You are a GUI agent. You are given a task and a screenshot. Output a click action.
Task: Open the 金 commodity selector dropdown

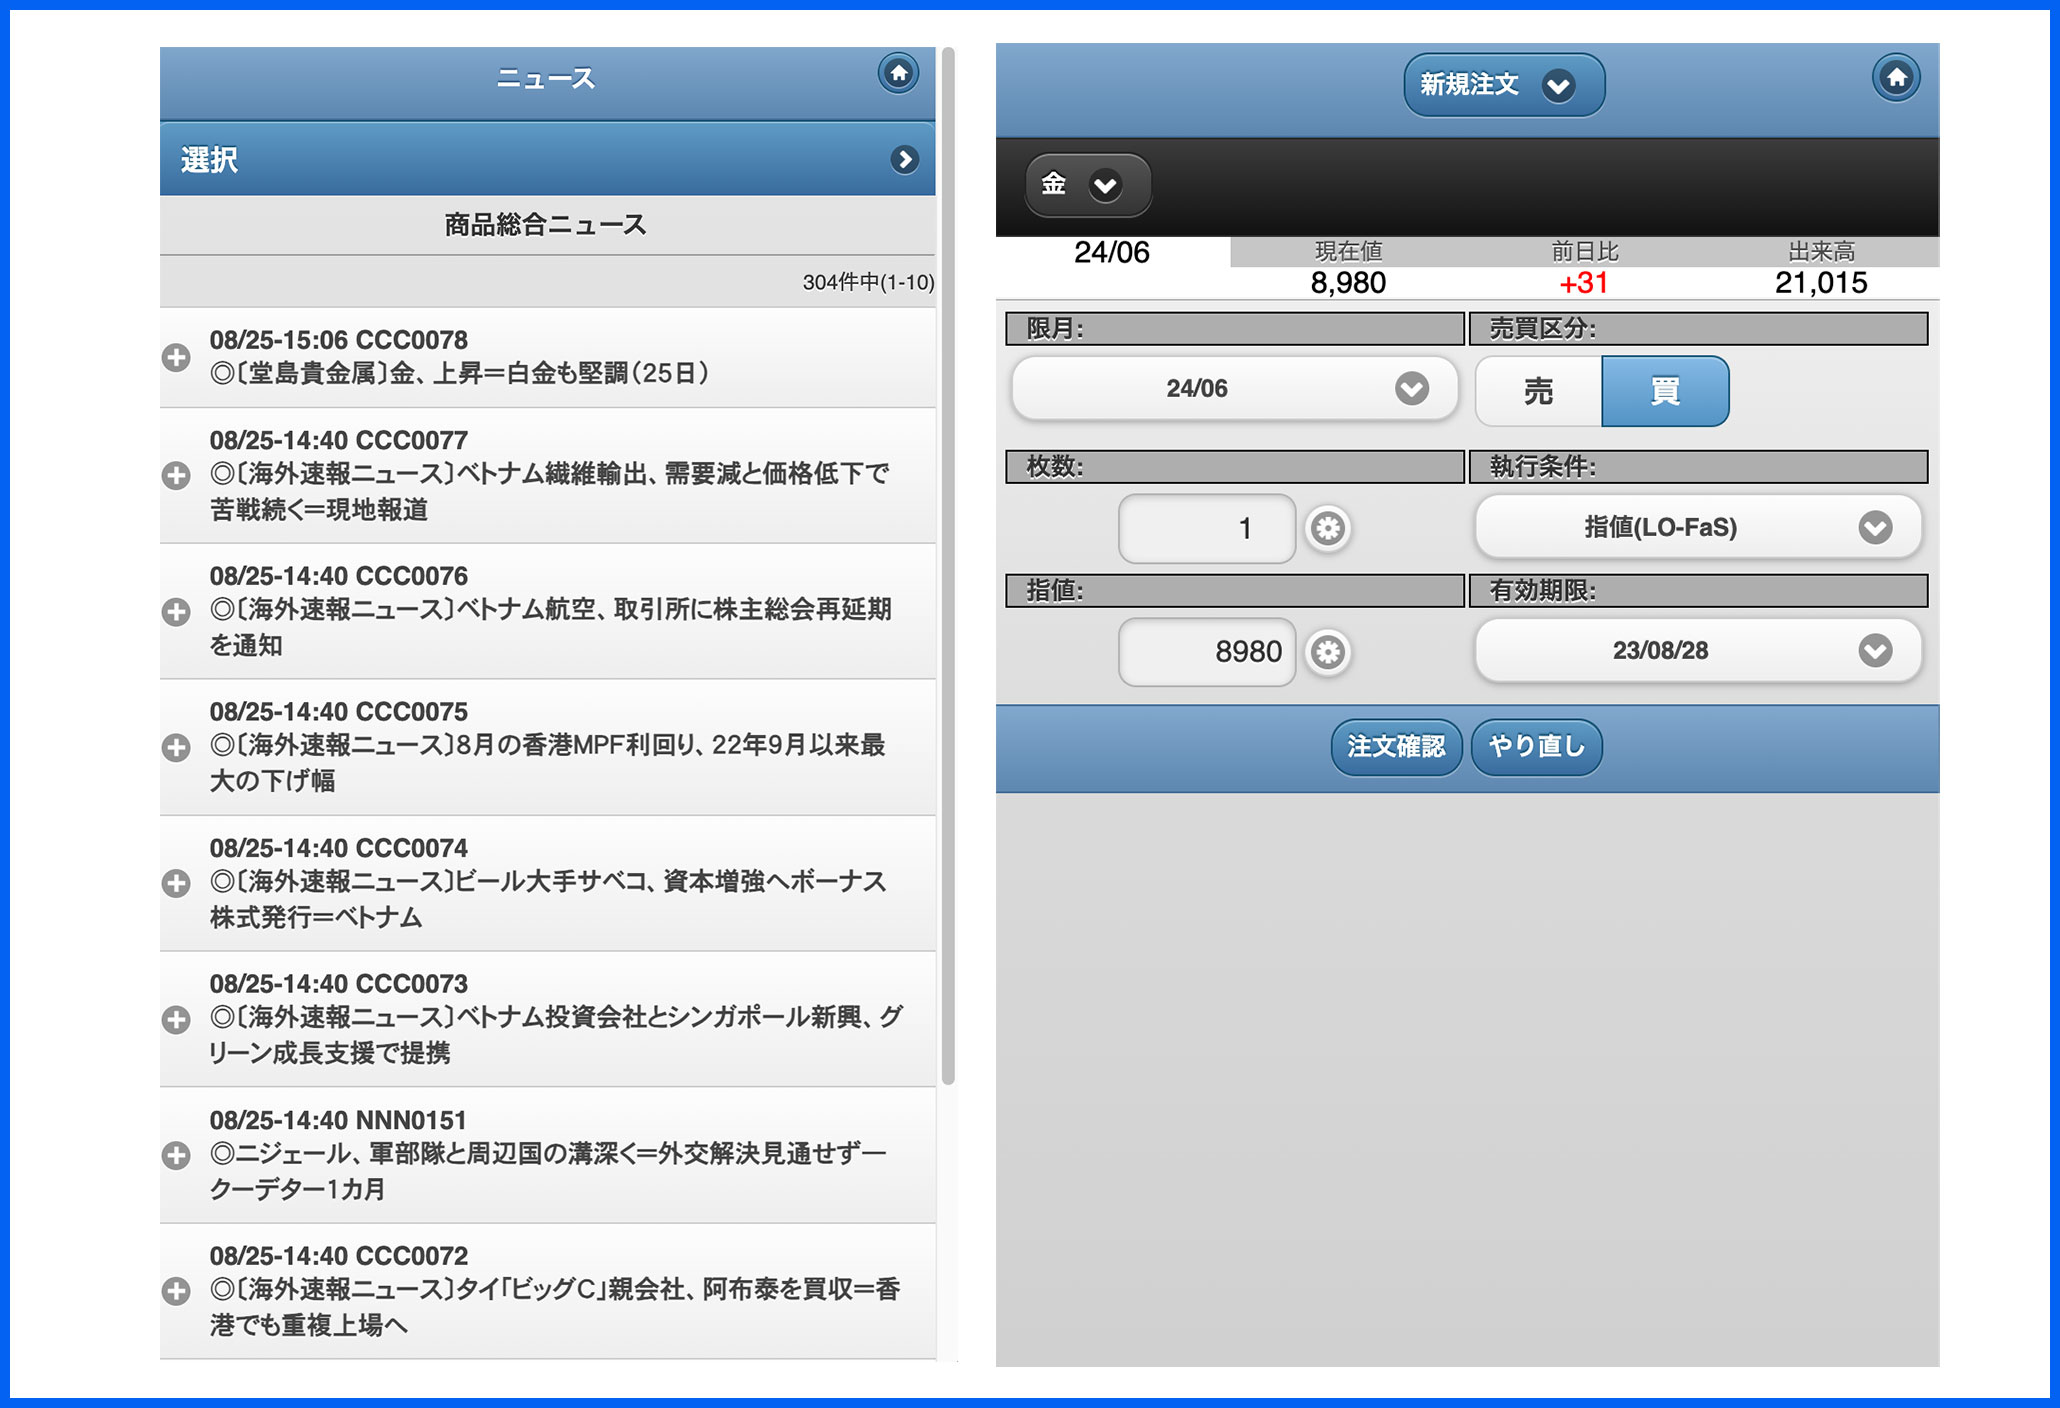[1088, 184]
